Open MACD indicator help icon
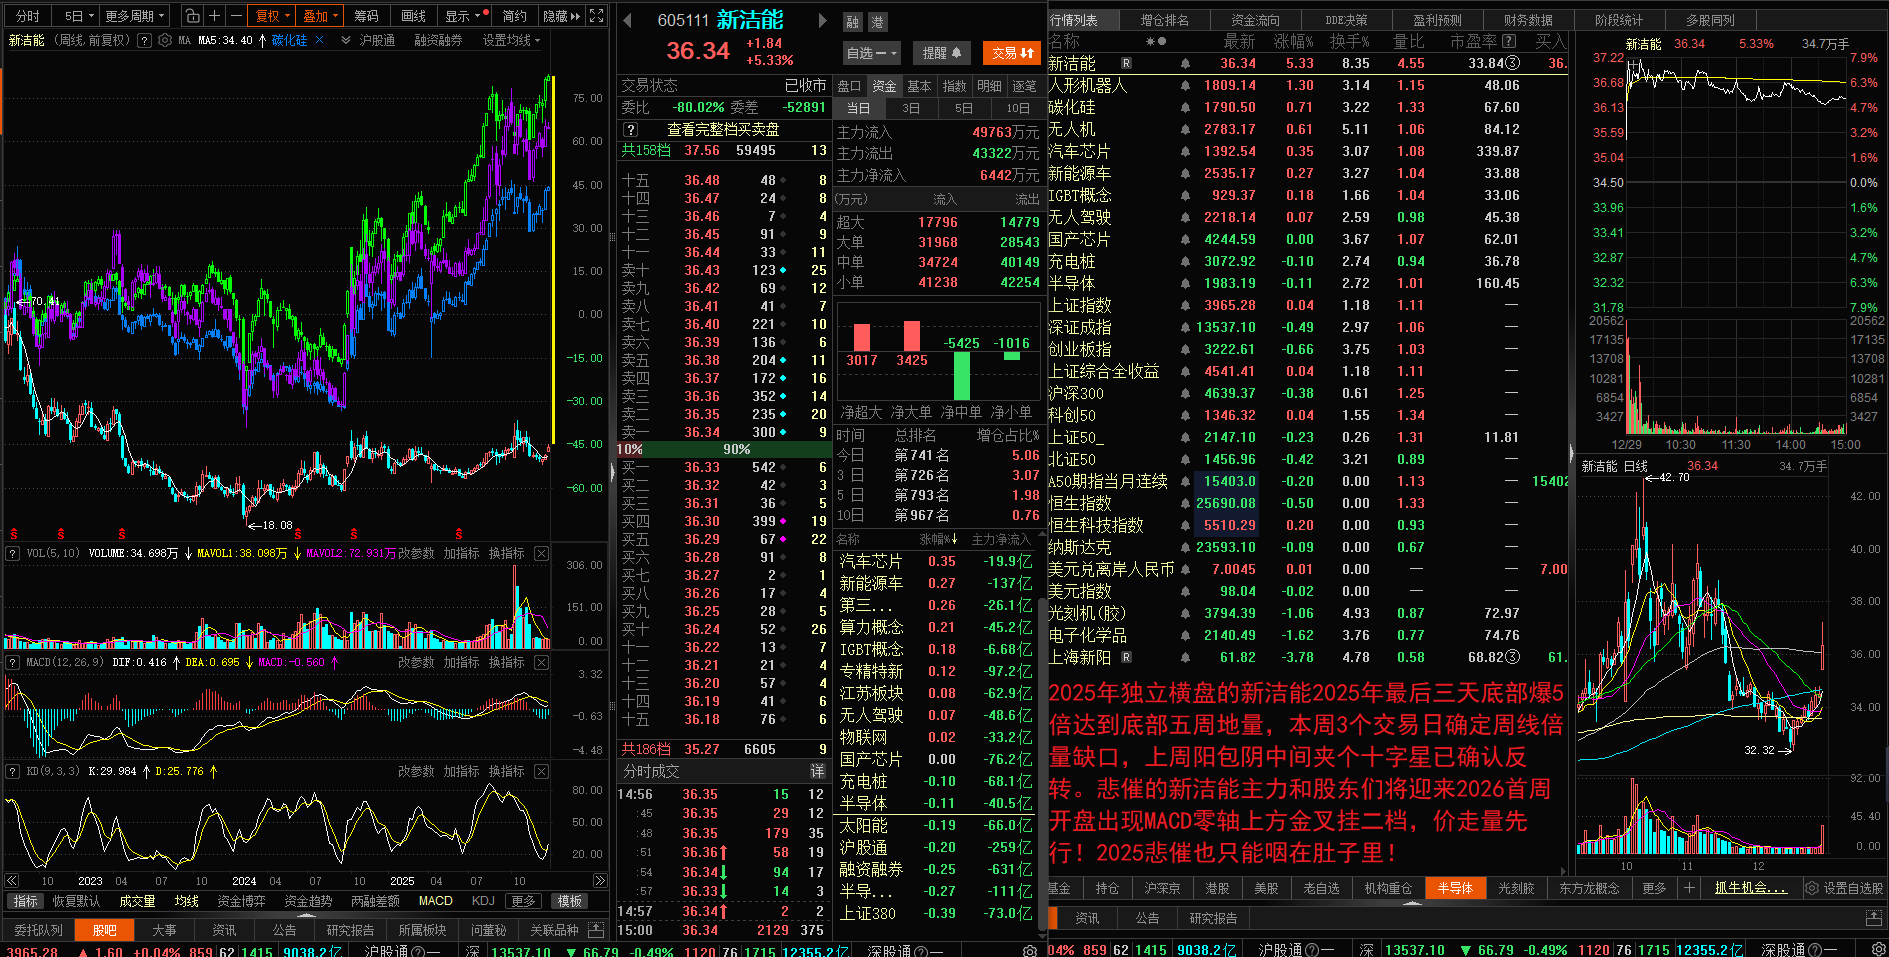Screen dimensions: 1889x957 coord(13,662)
